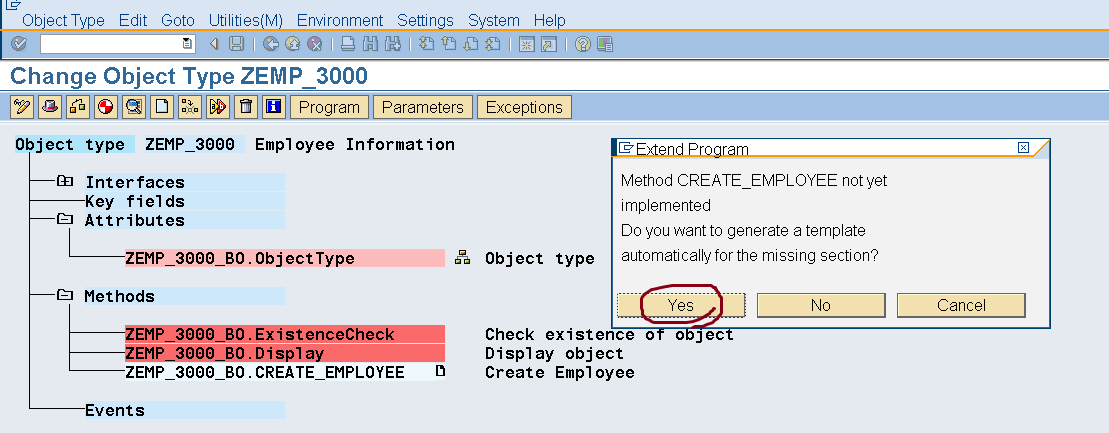Click the Display/Change pencil icon

pyautogui.click(x=22, y=107)
